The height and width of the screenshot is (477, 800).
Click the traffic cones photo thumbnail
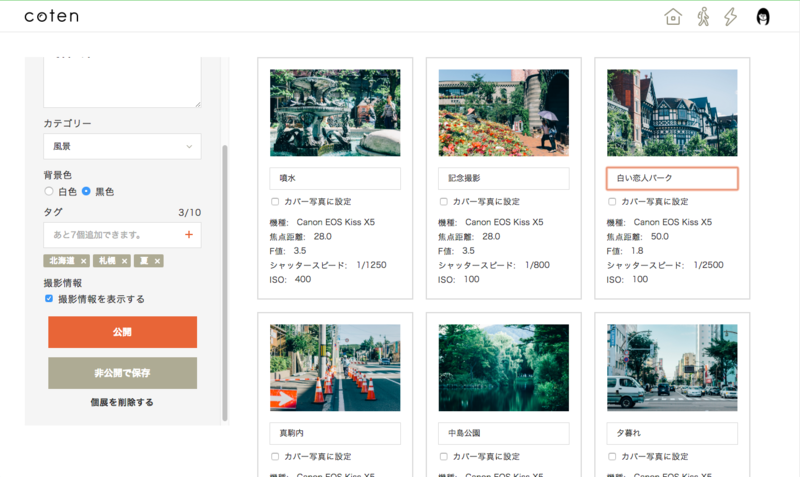(335, 368)
